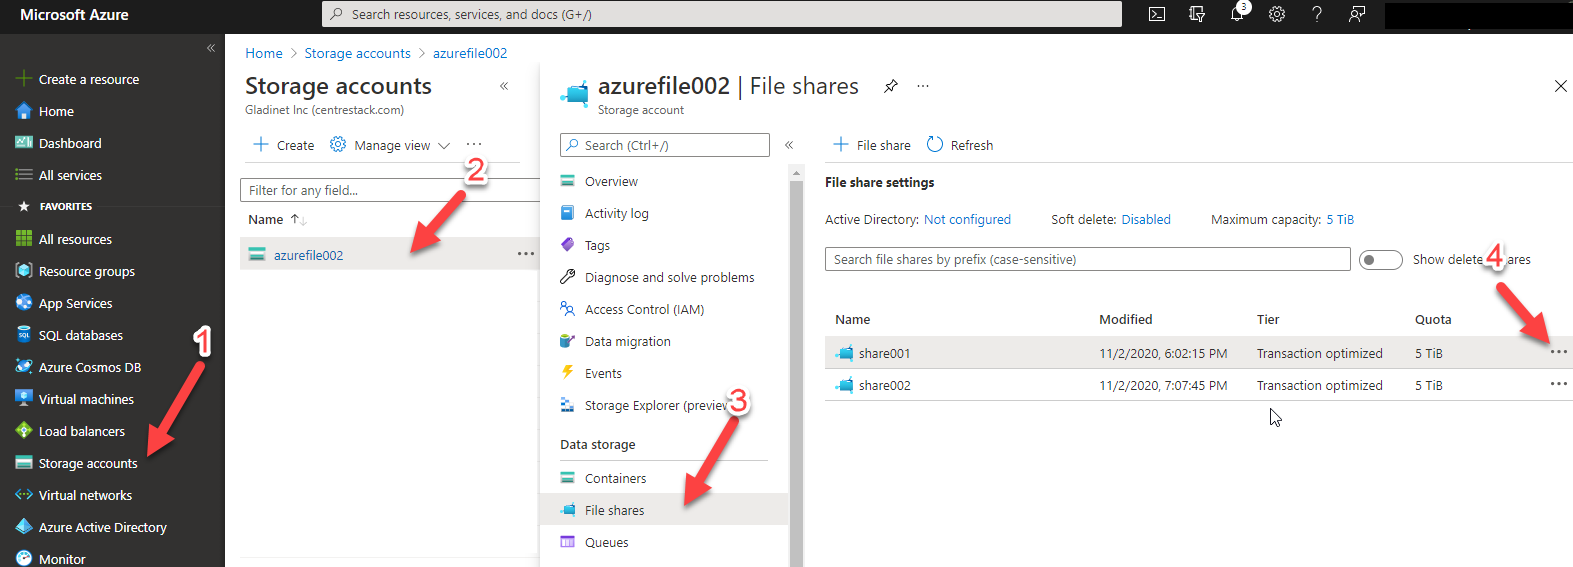Open the Help question mark
Screen dimensions: 1573x567
pyautogui.click(x=1317, y=14)
